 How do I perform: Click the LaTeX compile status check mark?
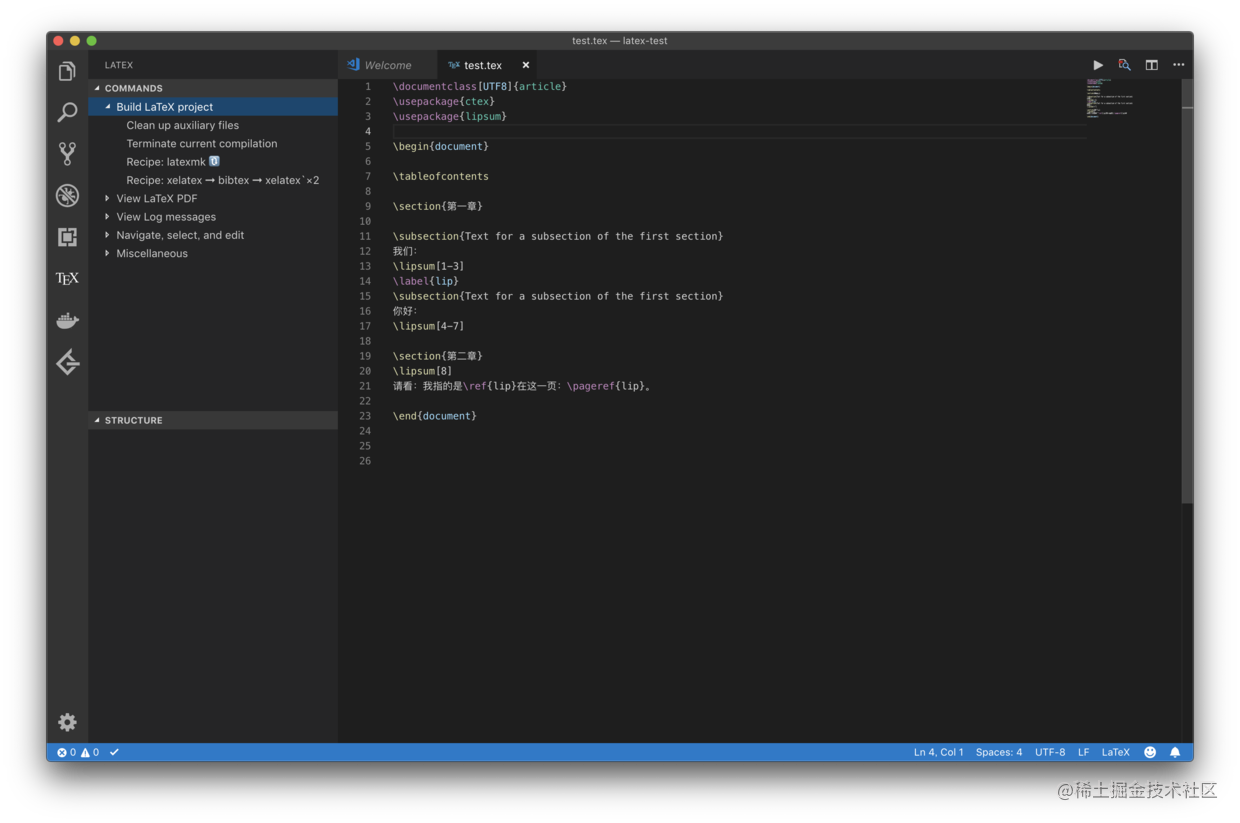tap(113, 752)
